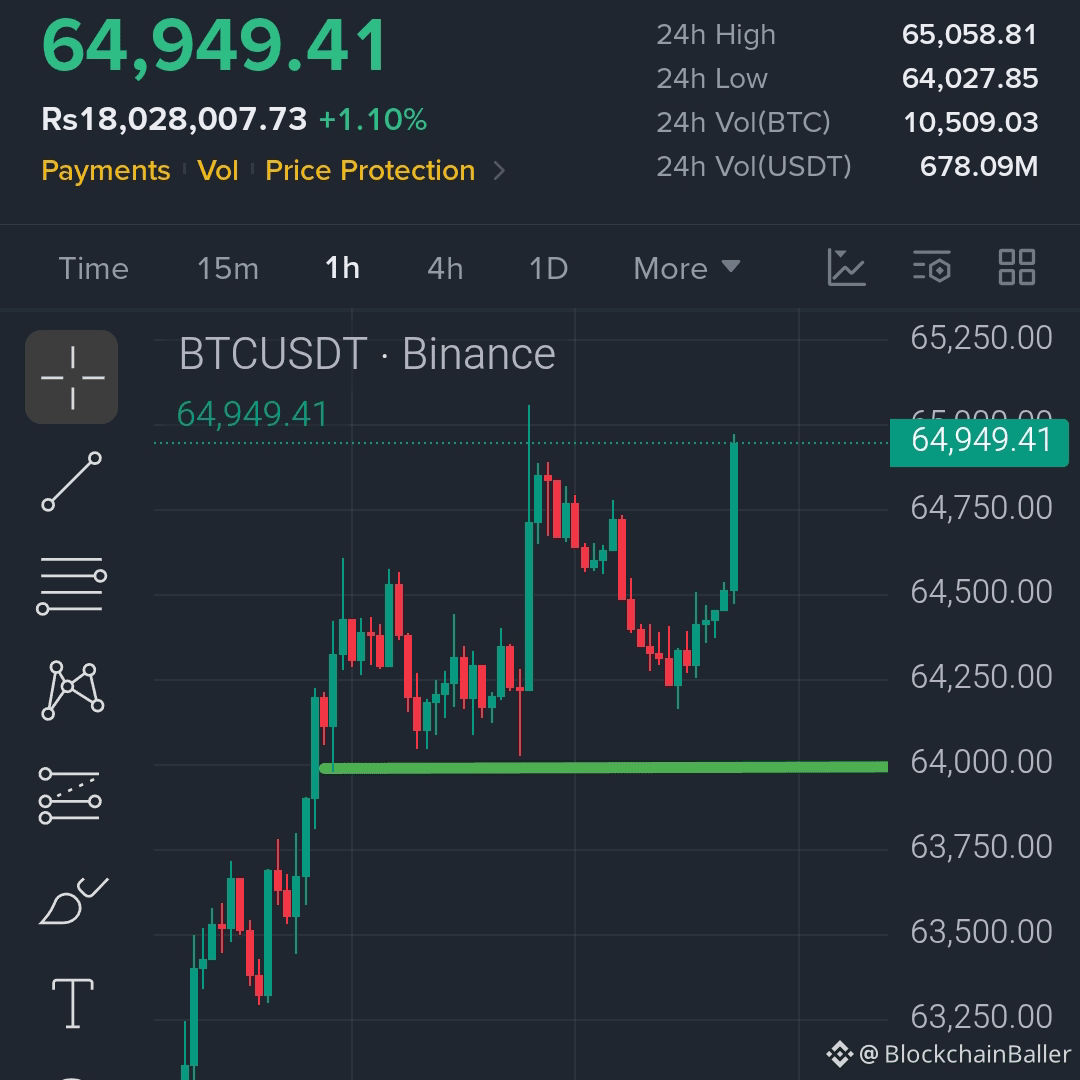Screen dimensions: 1080x1080
Task: Click the 65,250.00 axis label
Action: [x=981, y=338]
